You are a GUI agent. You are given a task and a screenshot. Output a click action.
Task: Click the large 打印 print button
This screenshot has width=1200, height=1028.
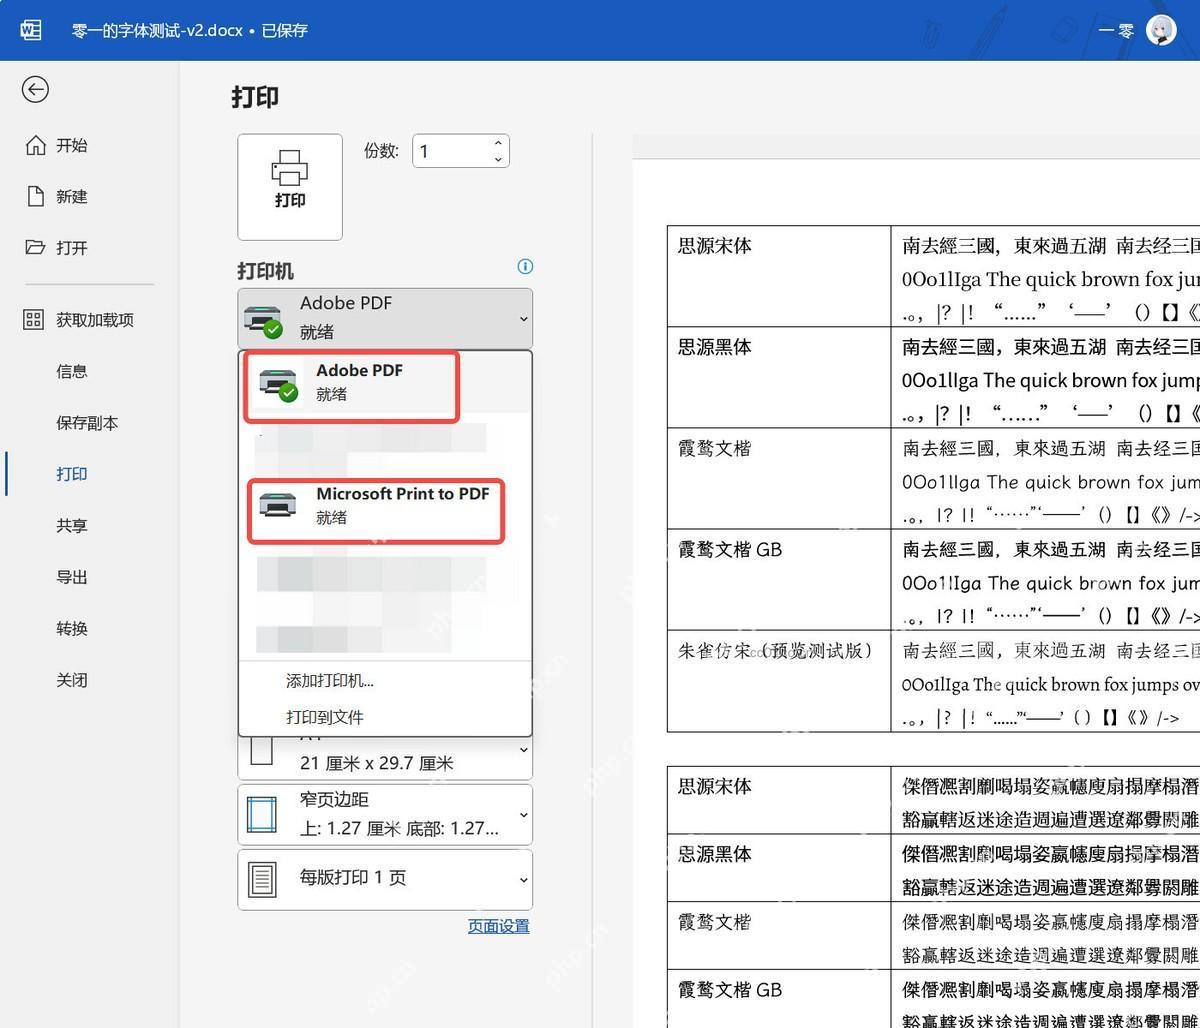click(x=290, y=187)
